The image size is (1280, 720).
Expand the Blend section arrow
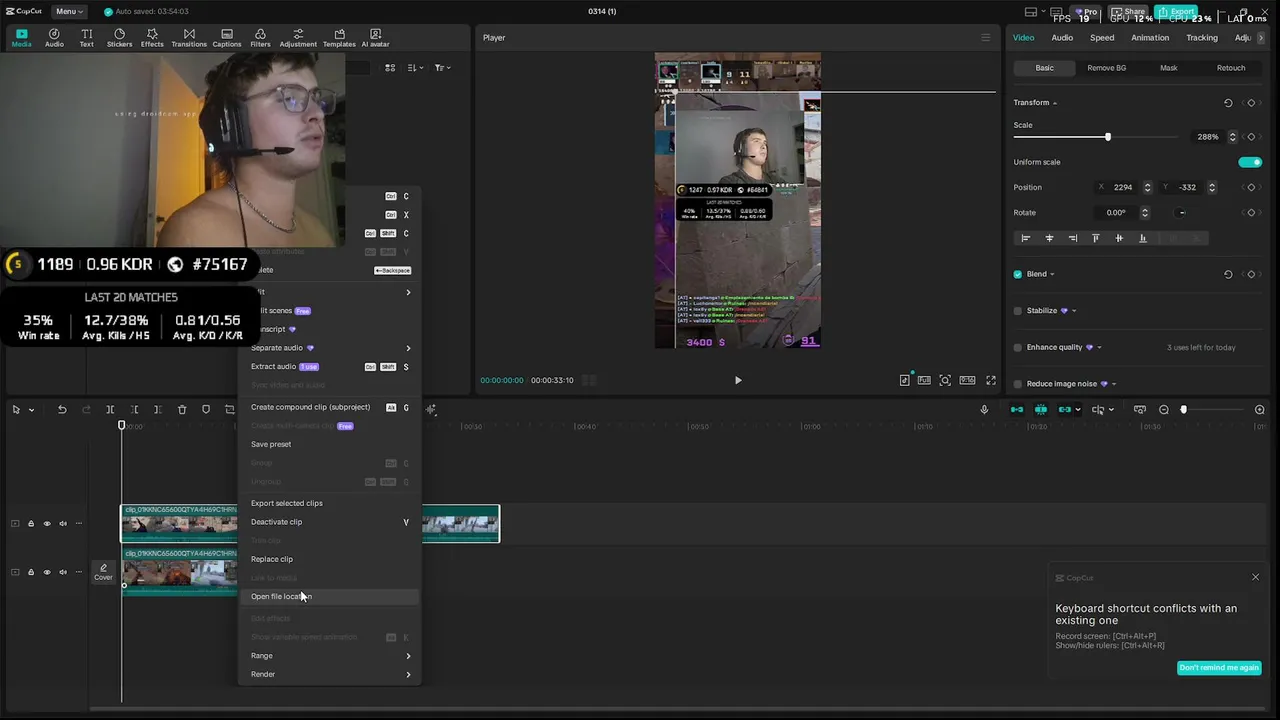click(1052, 274)
